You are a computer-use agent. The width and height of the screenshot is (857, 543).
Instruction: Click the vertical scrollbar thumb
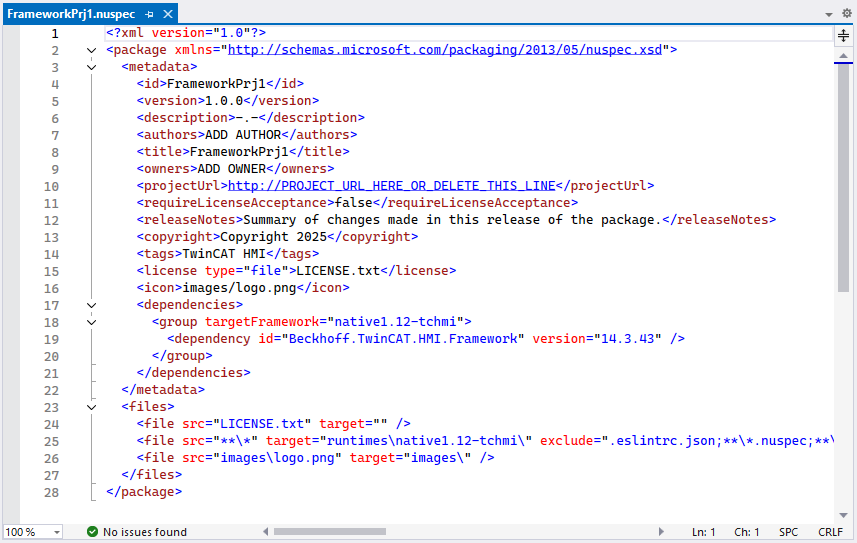tap(843, 178)
